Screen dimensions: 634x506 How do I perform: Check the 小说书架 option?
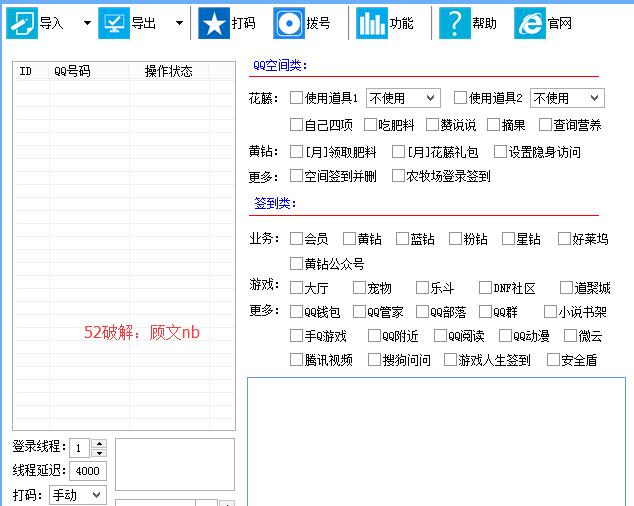(550, 312)
